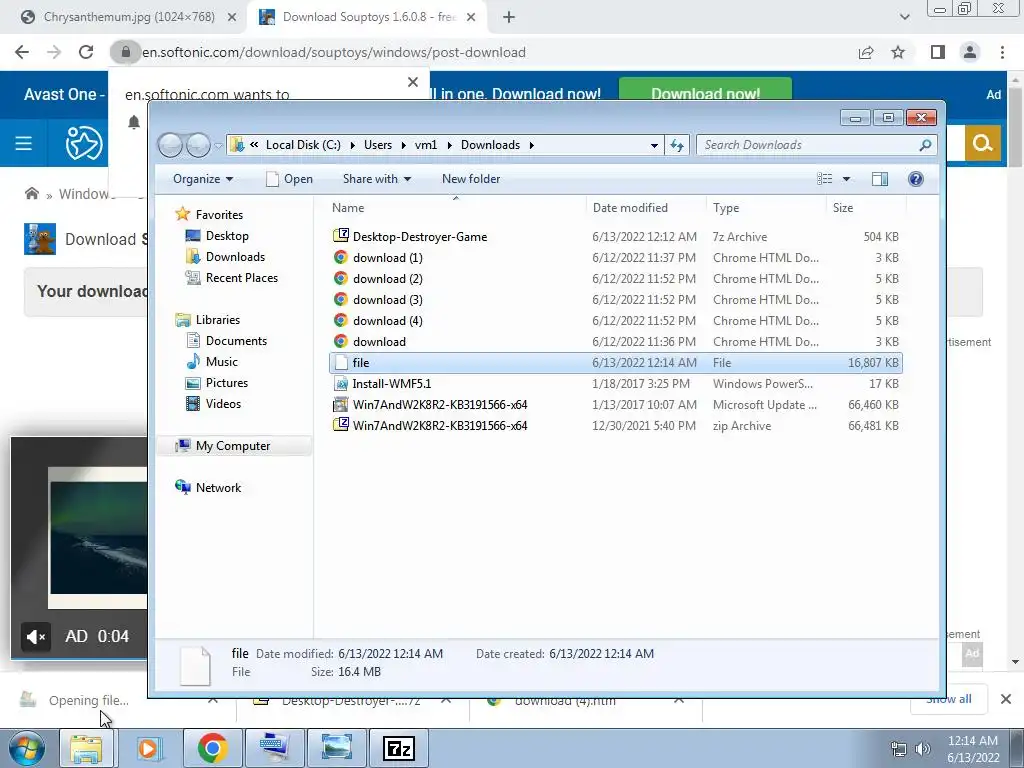Select the Desktop-Destroyer-Game 7z archive icon
This screenshot has width=1024, height=768.
[340, 236]
